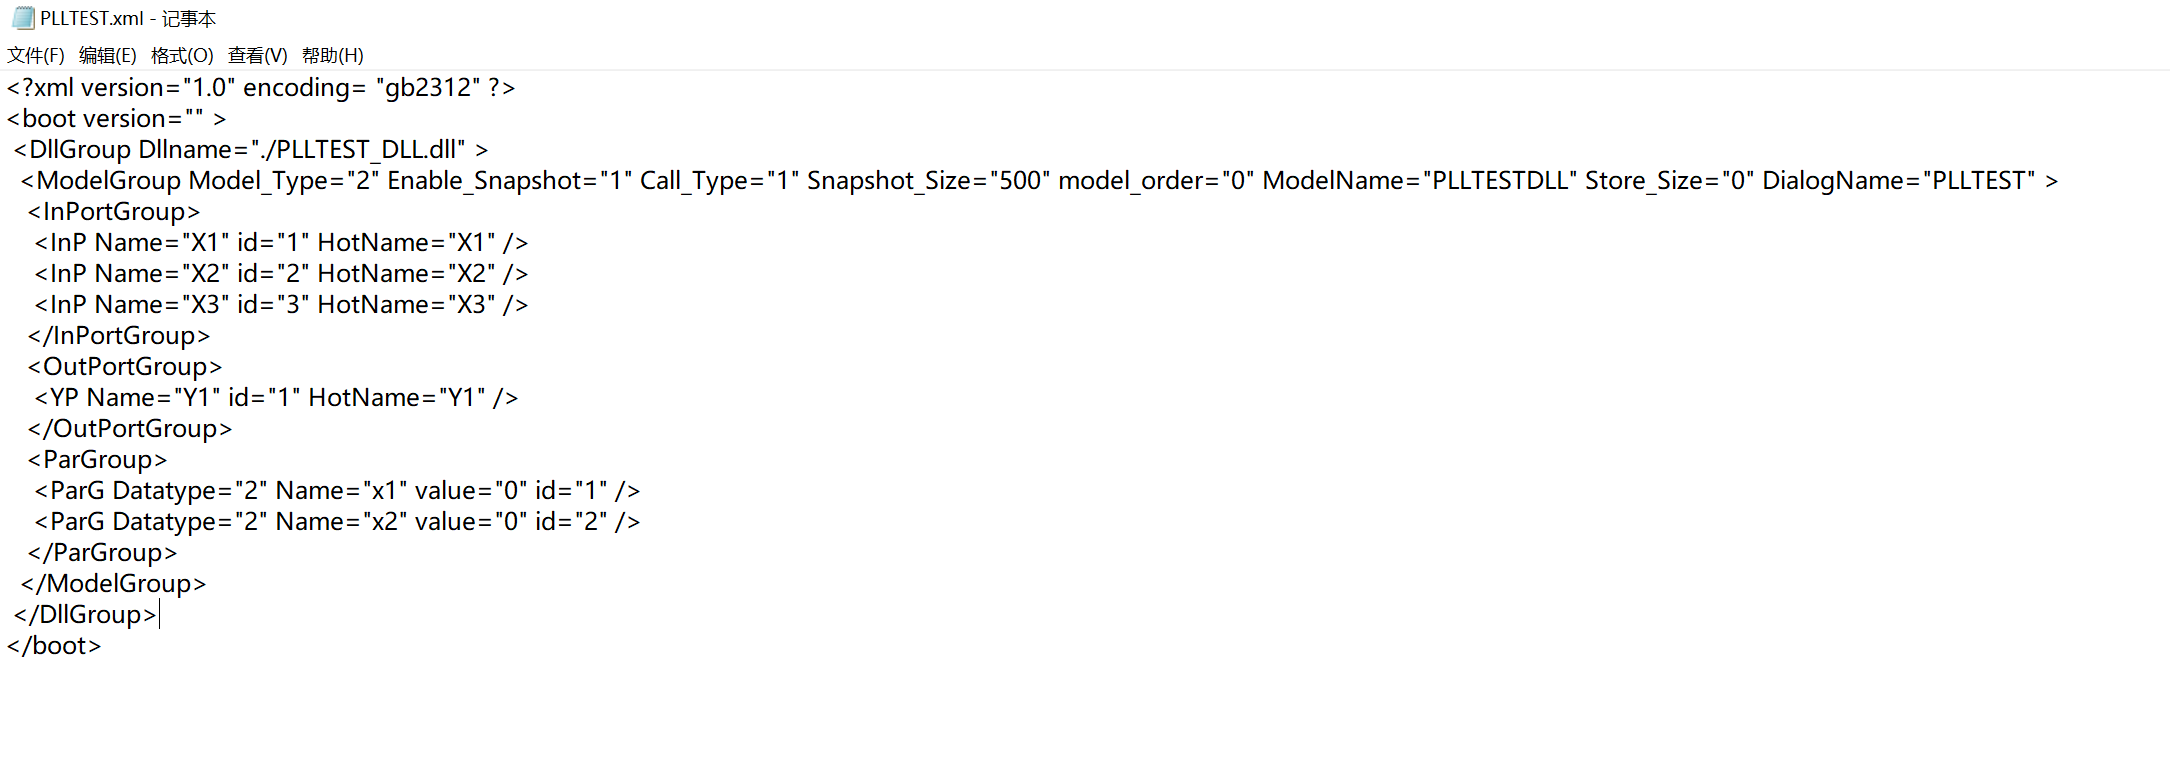Click the InP line named X2
2170x770 pixels.
click(x=281, y=274)
